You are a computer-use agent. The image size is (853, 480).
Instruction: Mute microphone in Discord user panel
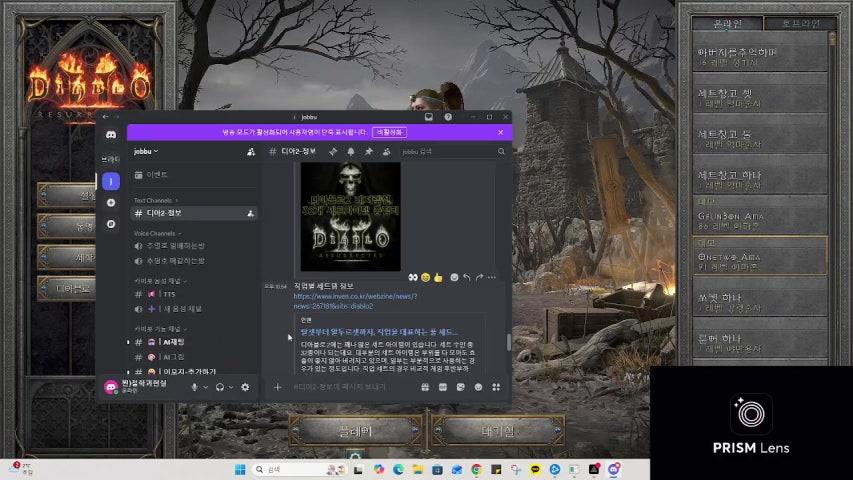click(194, 387)
